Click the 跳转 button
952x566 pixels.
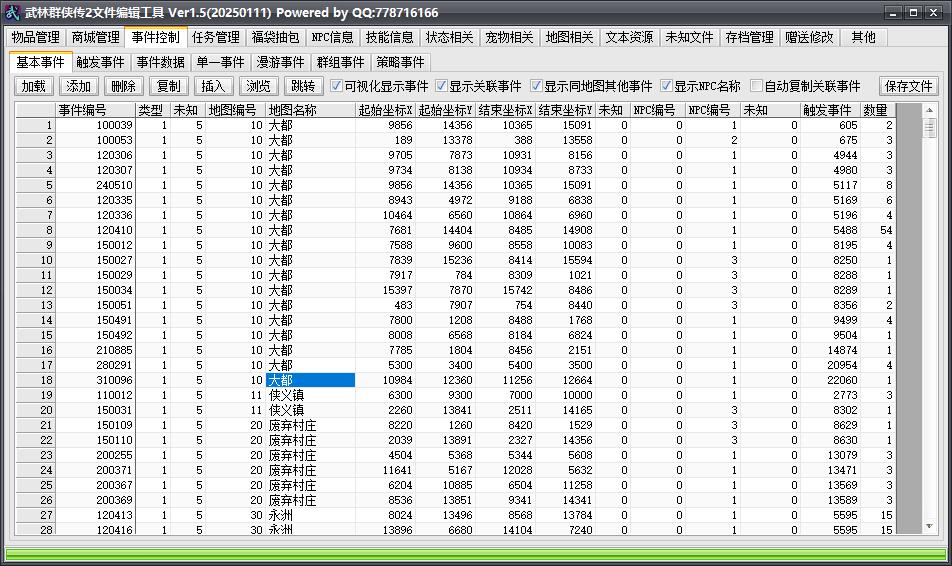[x=303, y=86]
